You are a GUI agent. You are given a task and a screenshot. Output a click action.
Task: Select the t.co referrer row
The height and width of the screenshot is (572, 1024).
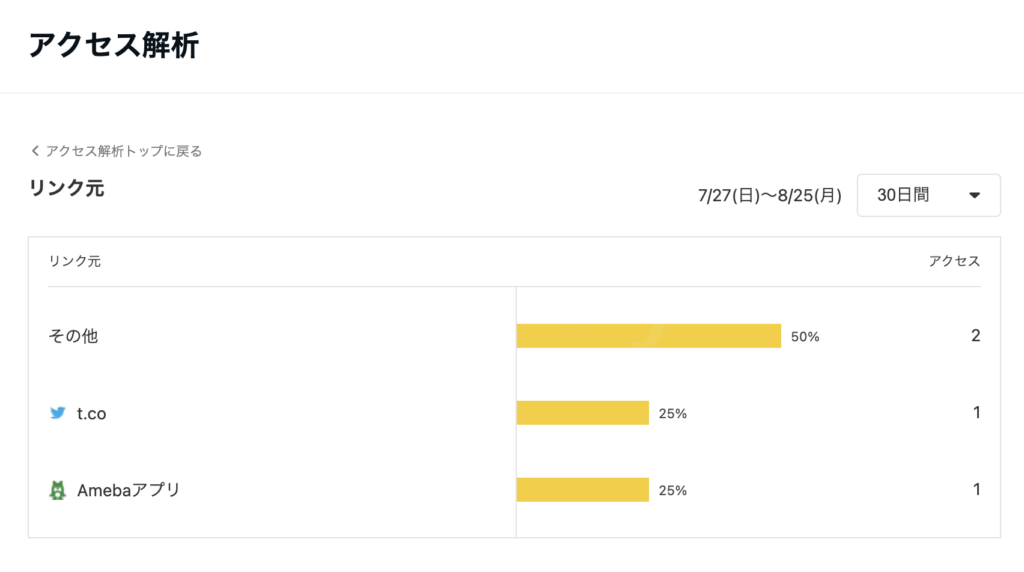(x=514, y=413)
